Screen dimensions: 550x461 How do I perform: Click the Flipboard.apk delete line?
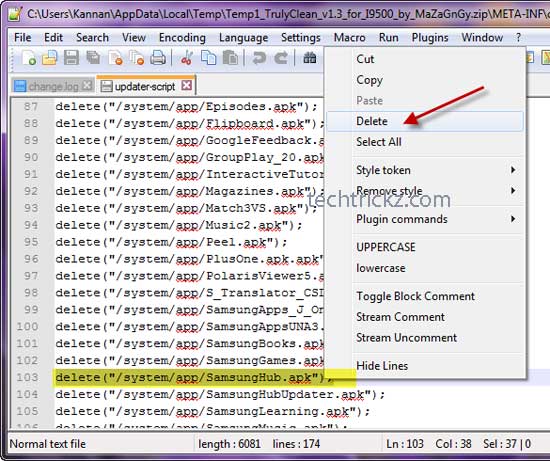point(190,123)
